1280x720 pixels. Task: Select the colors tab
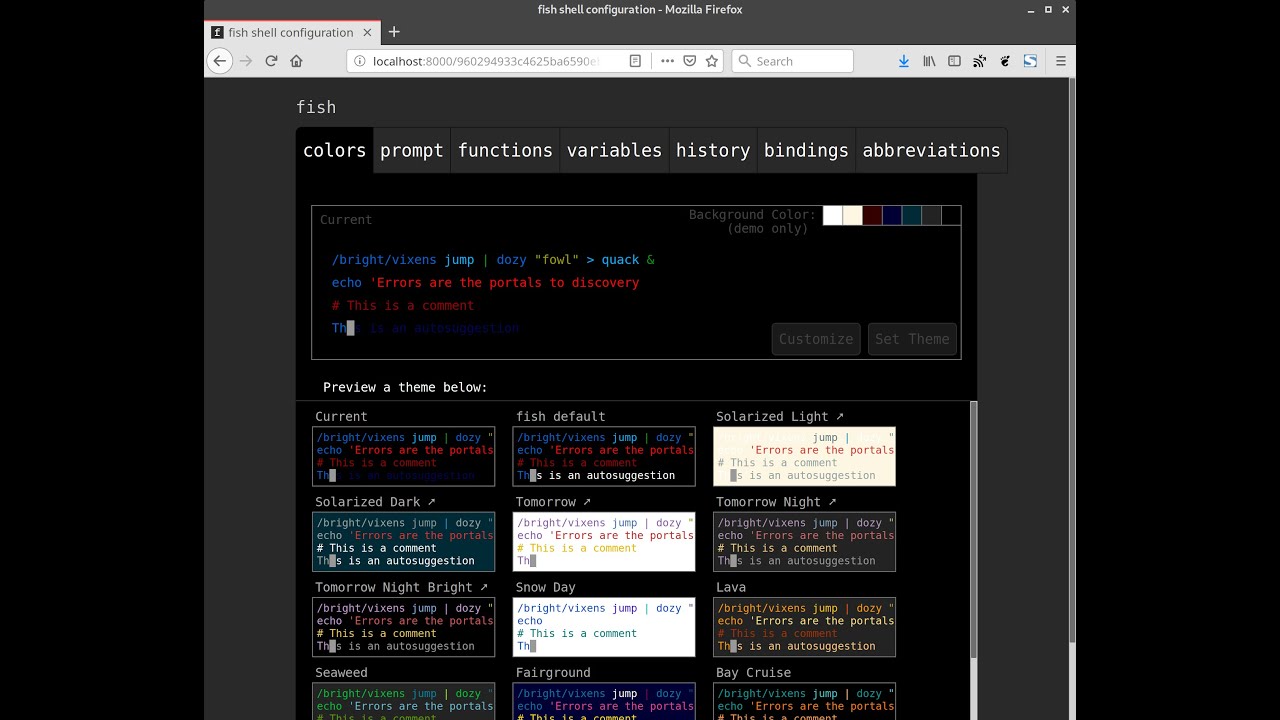(335, 150)
